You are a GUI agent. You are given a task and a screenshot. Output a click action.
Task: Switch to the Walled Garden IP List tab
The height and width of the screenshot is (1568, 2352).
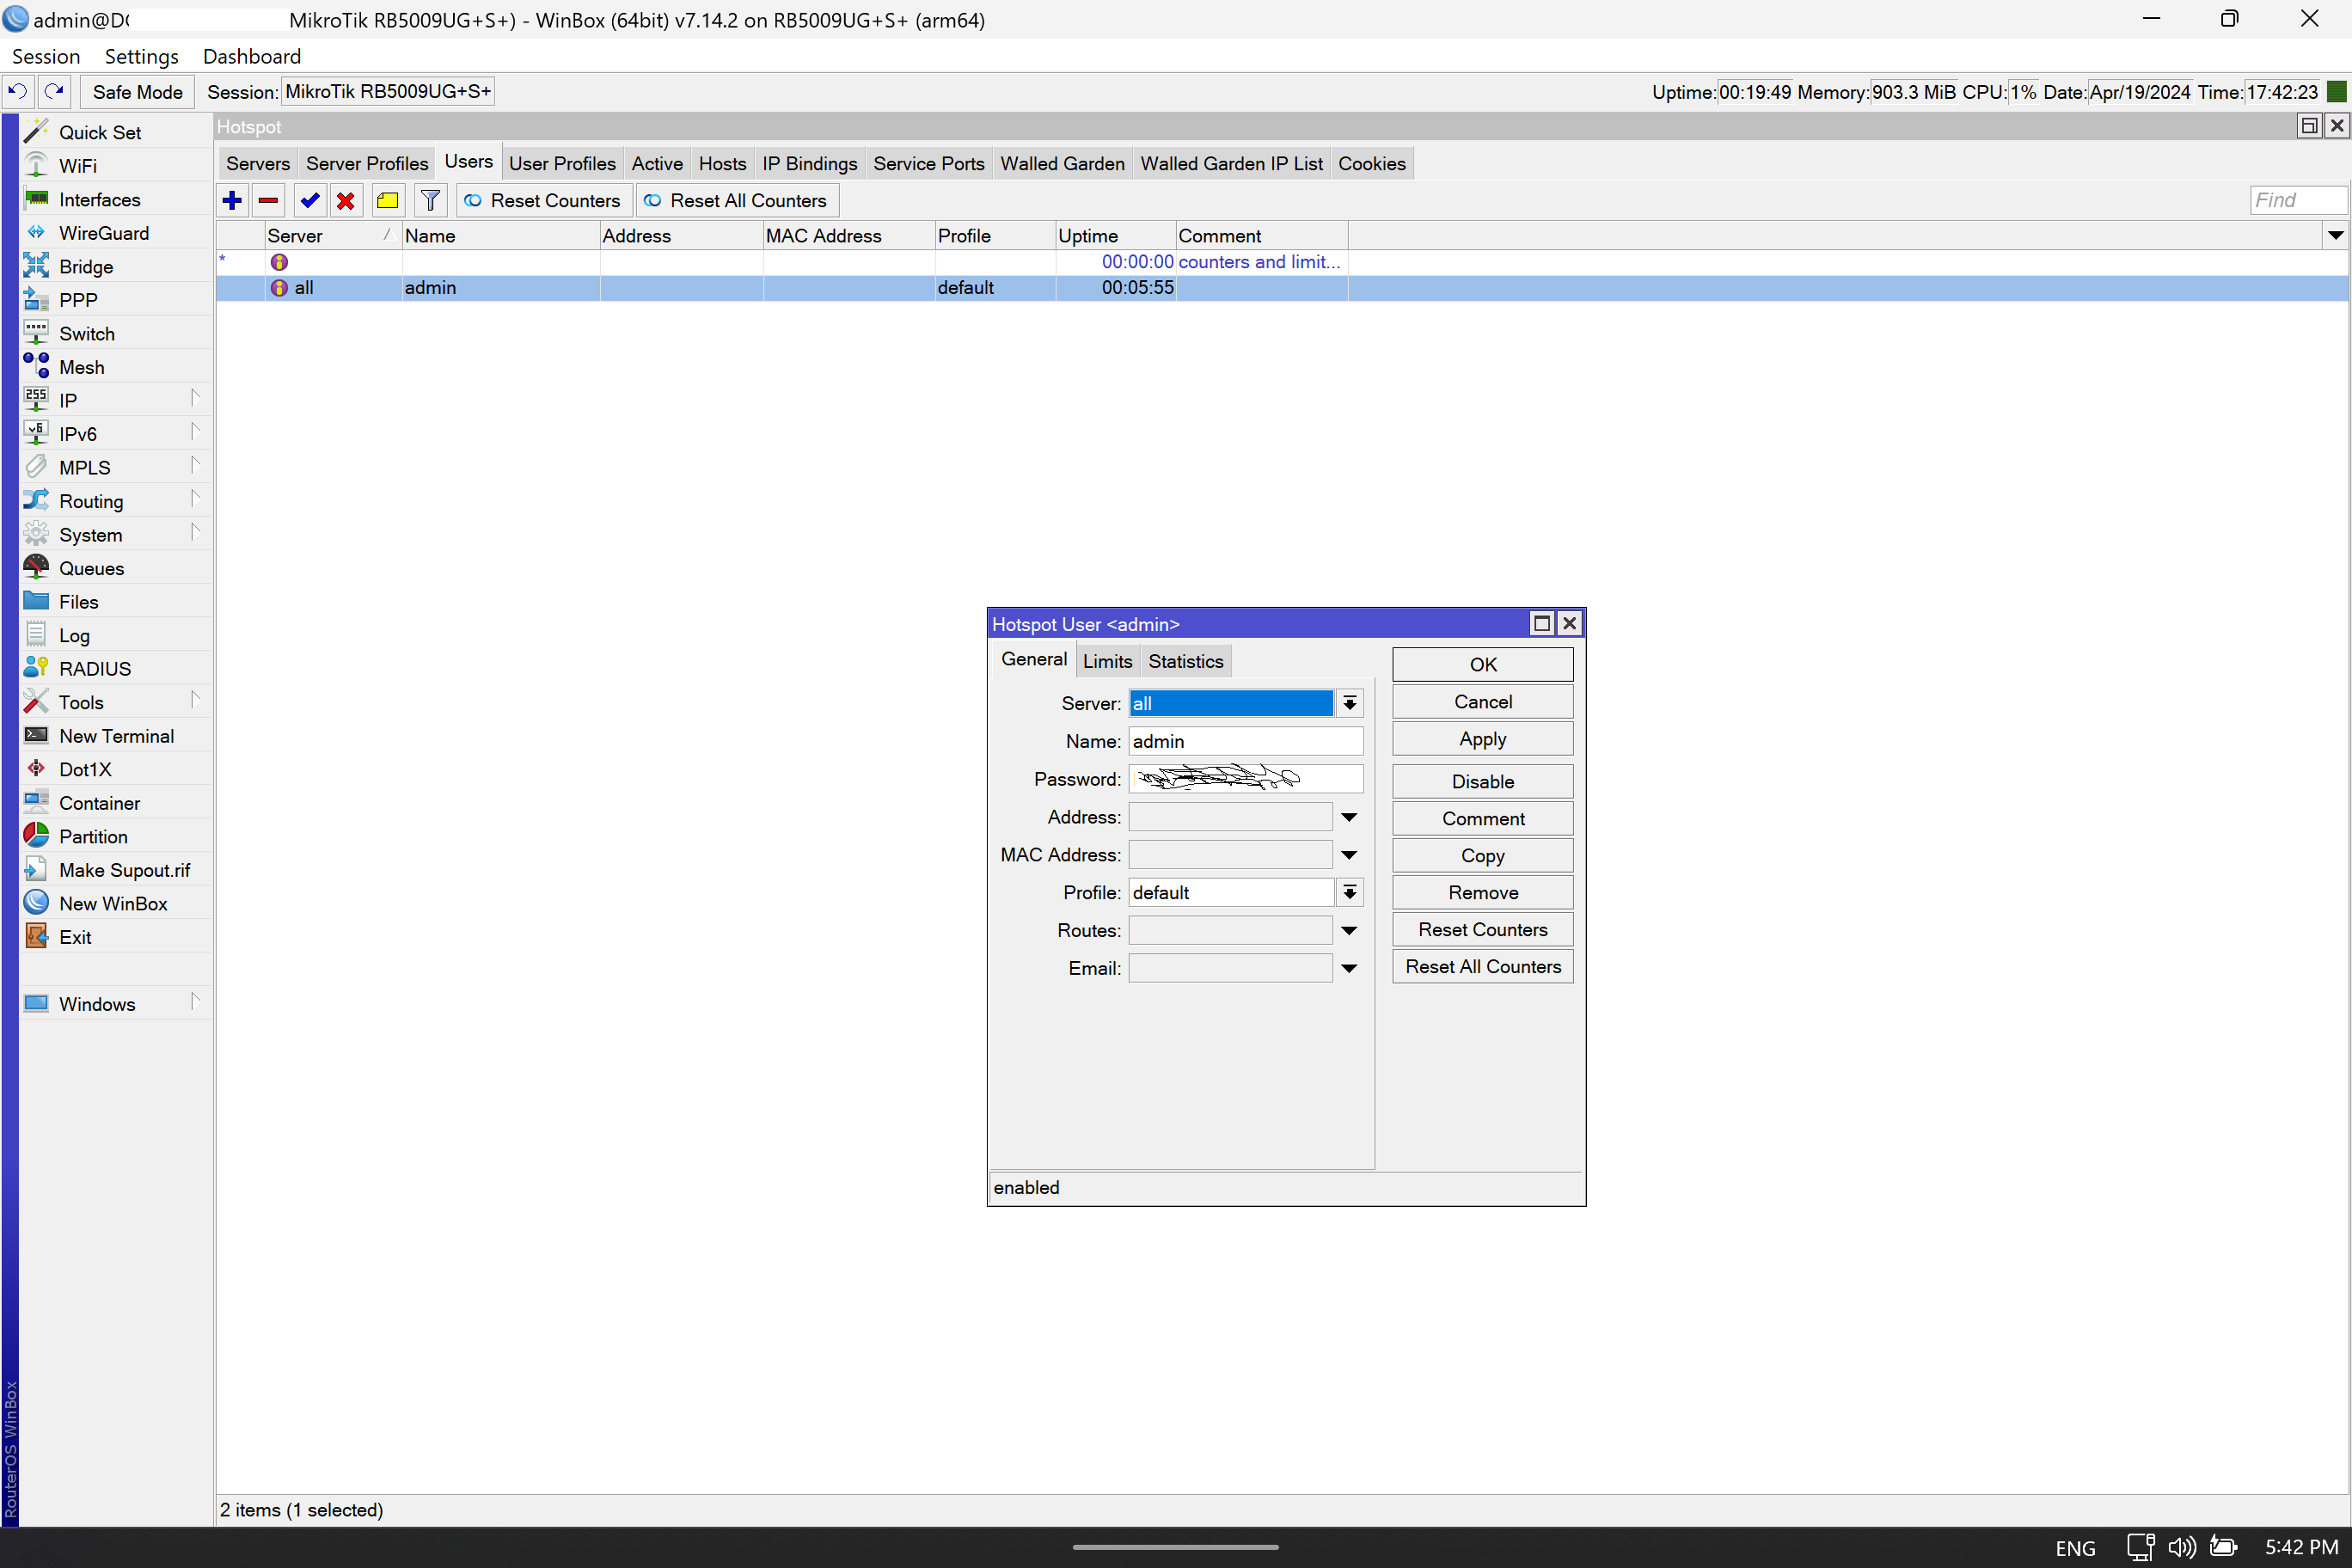point(1231,164)
